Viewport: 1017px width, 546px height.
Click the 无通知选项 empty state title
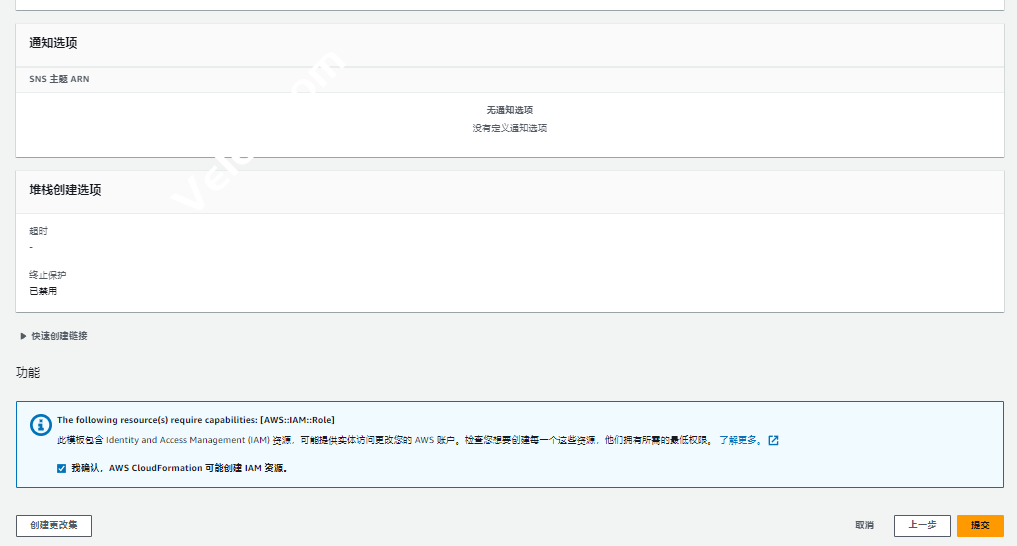point(509,110)
